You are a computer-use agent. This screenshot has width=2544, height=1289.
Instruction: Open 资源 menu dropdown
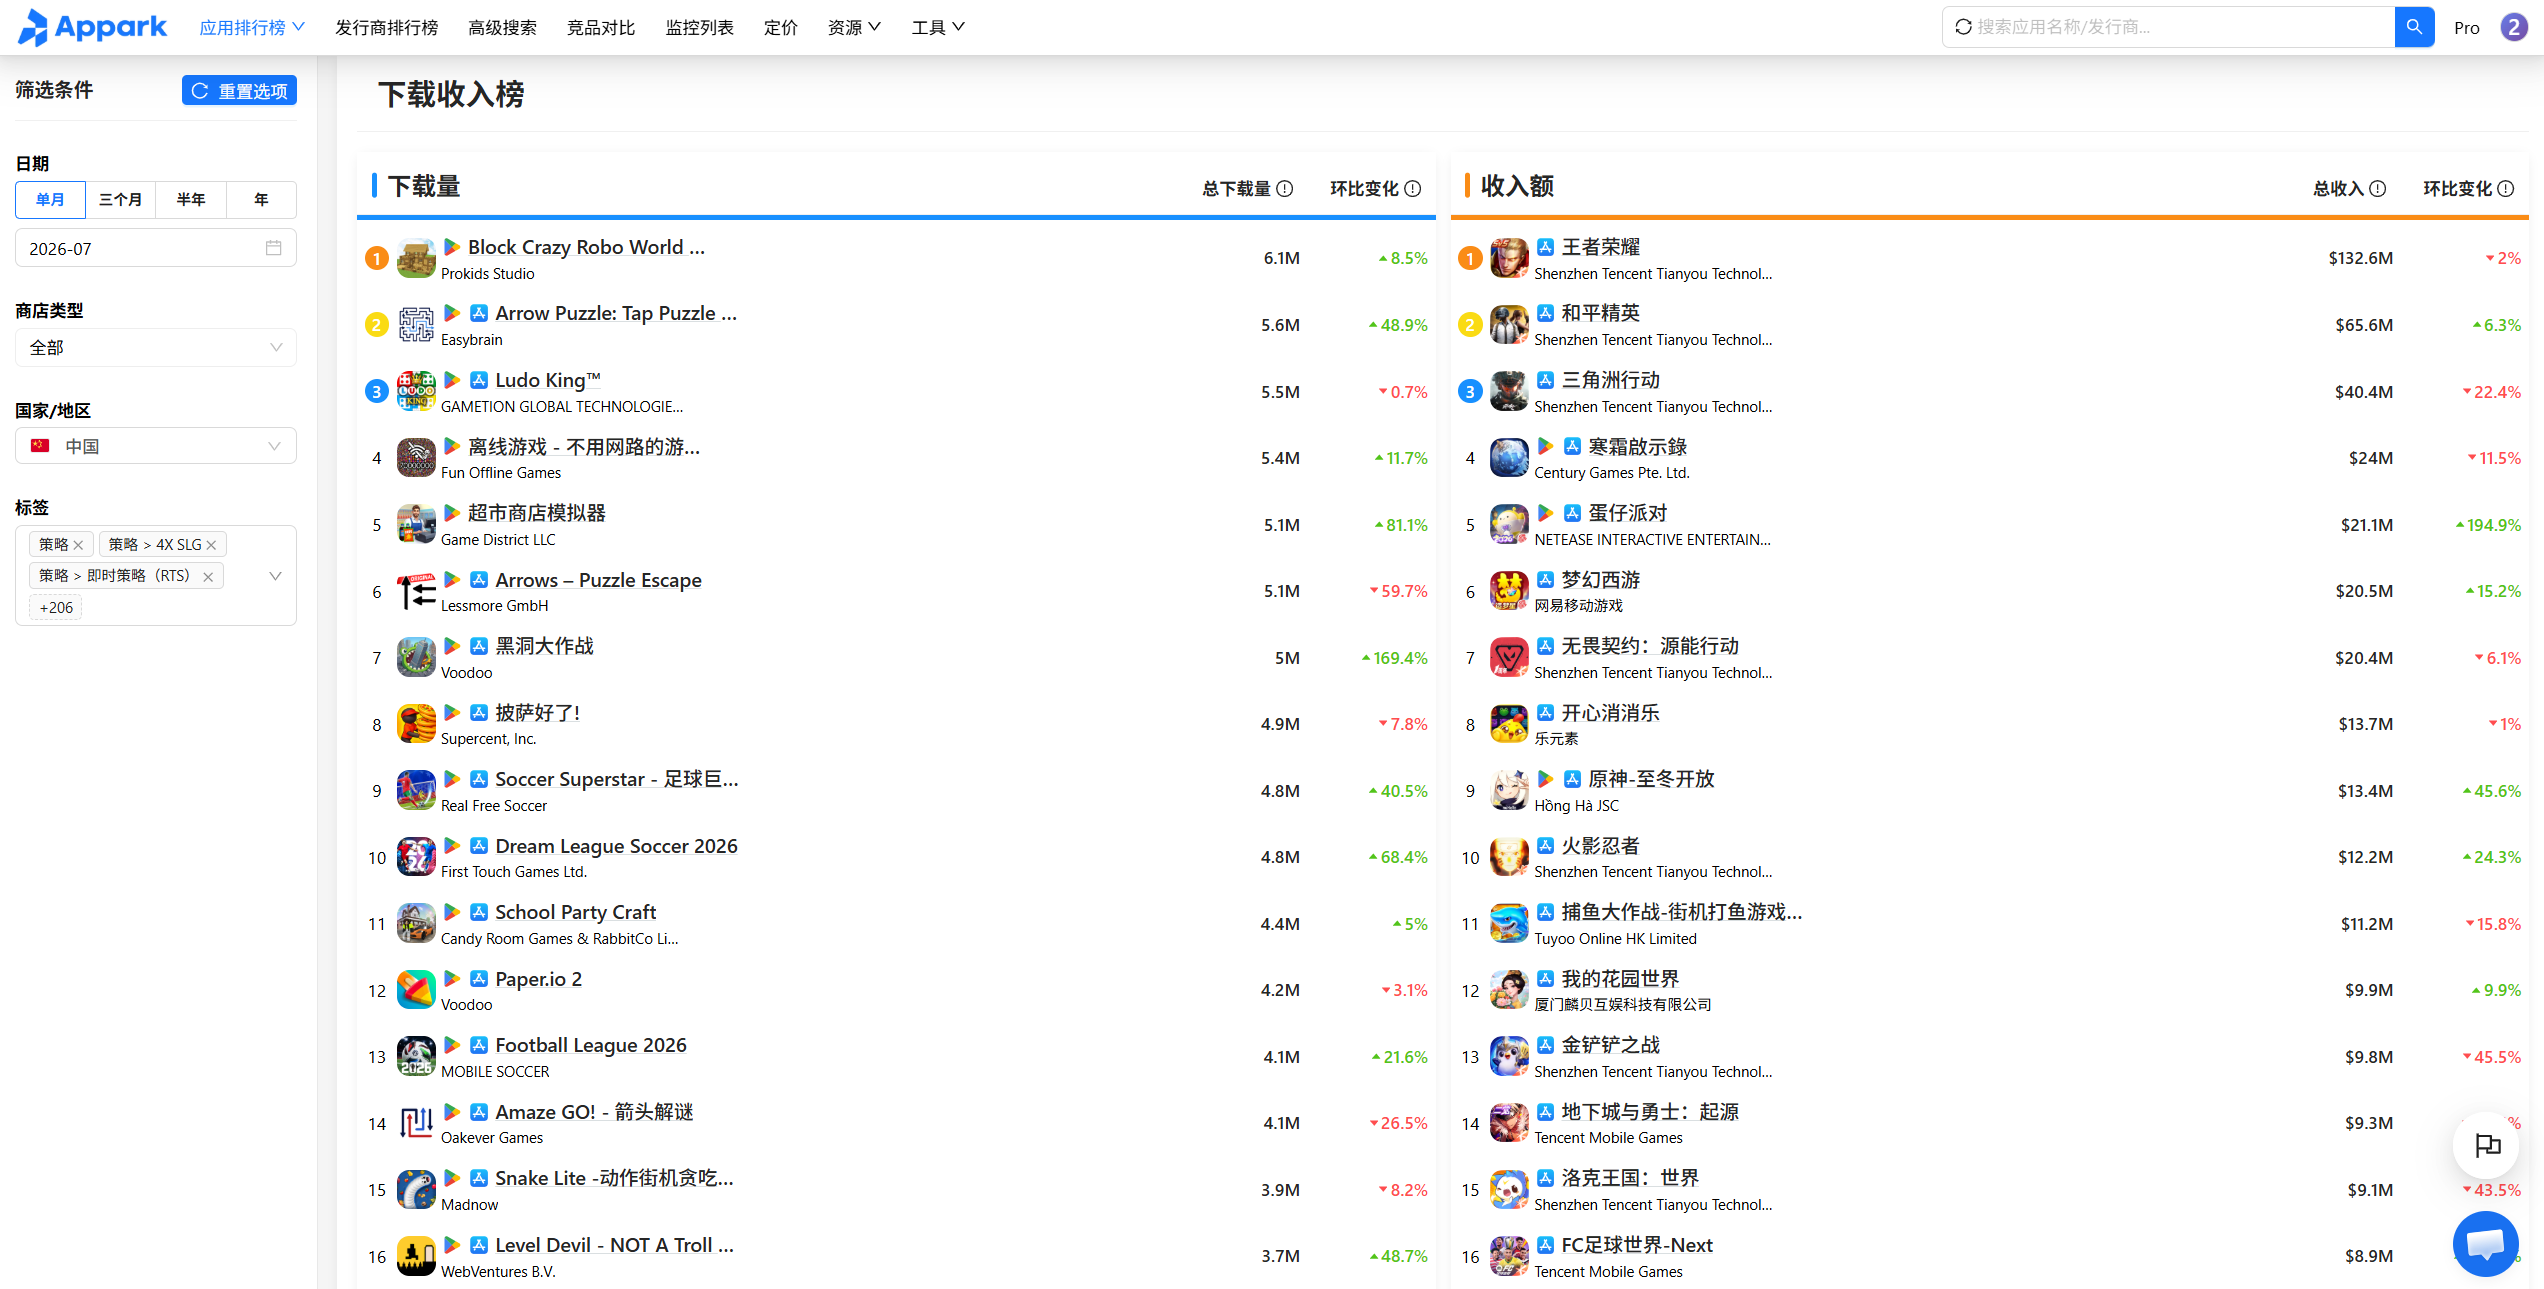854,27
